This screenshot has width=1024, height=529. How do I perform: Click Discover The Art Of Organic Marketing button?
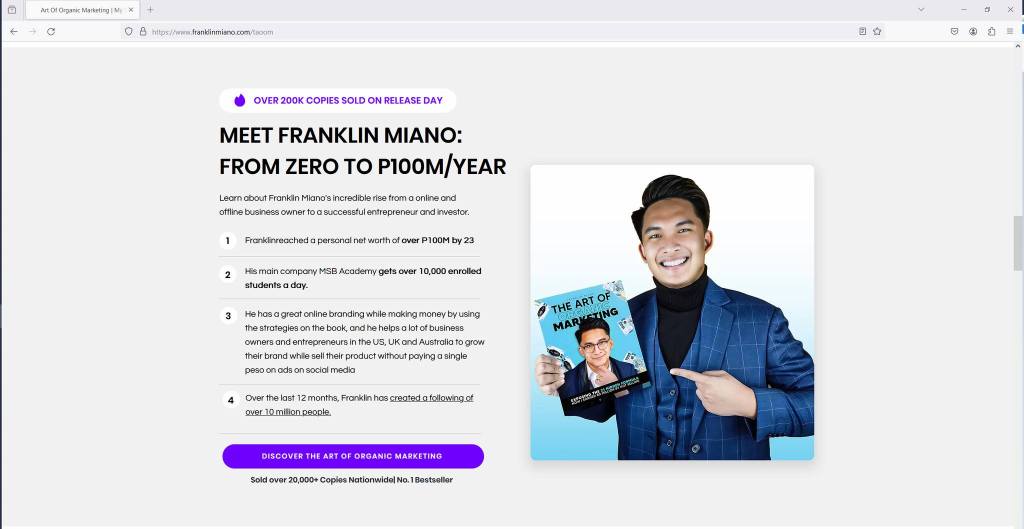[353, 457]
